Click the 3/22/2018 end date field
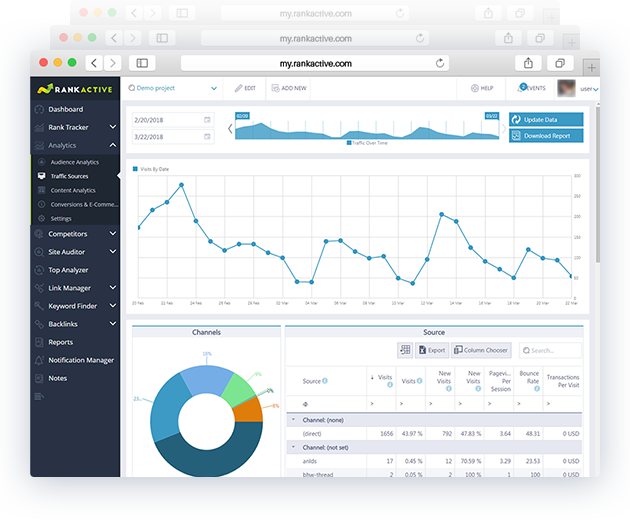Screen dimensions: 630x520 coord(173,137)
